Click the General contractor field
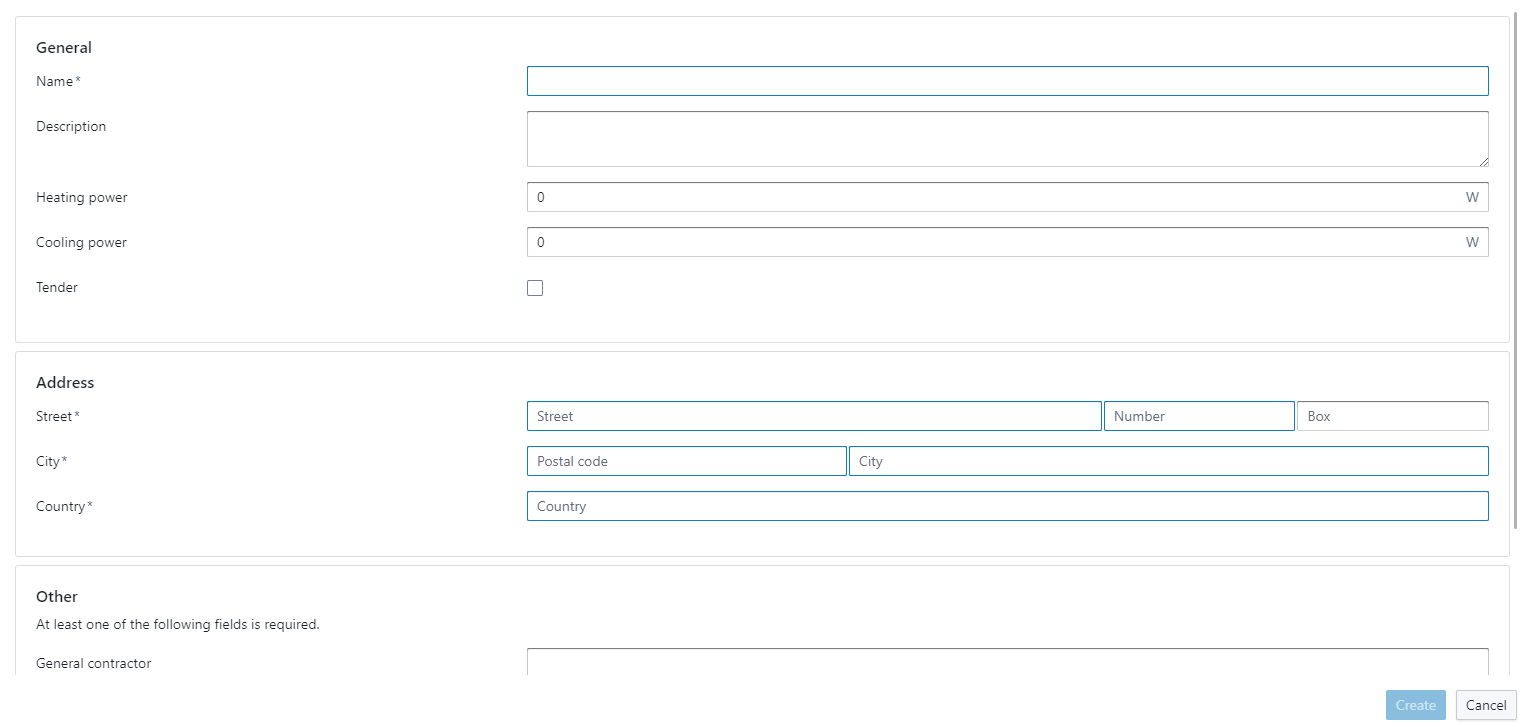 coord(1007,662)
